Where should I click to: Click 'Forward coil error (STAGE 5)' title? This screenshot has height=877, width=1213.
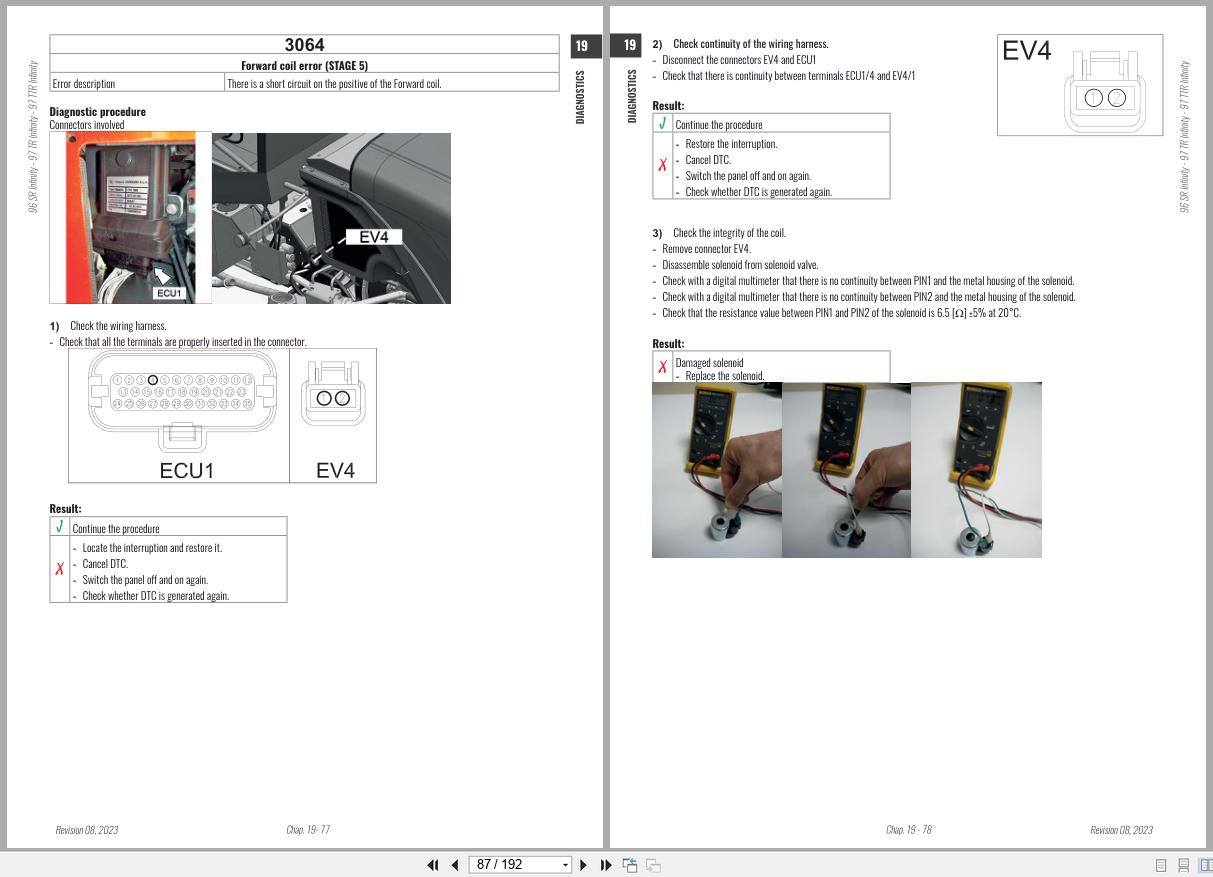[304, 66]
